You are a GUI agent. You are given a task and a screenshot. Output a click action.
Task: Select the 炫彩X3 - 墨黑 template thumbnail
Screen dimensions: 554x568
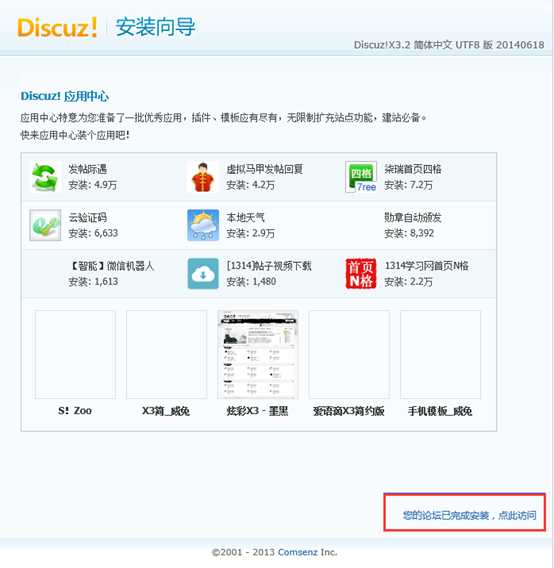tap(258, 354)
